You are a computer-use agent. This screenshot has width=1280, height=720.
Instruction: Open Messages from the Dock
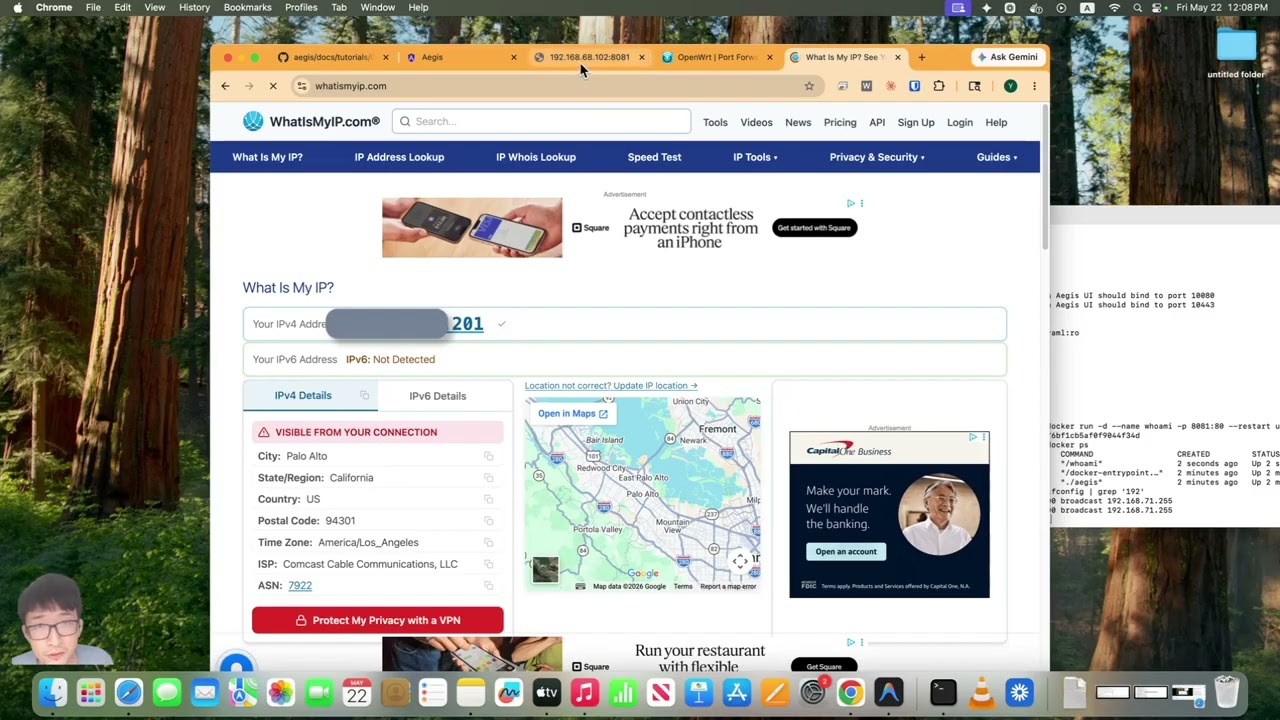coord(167,692)
